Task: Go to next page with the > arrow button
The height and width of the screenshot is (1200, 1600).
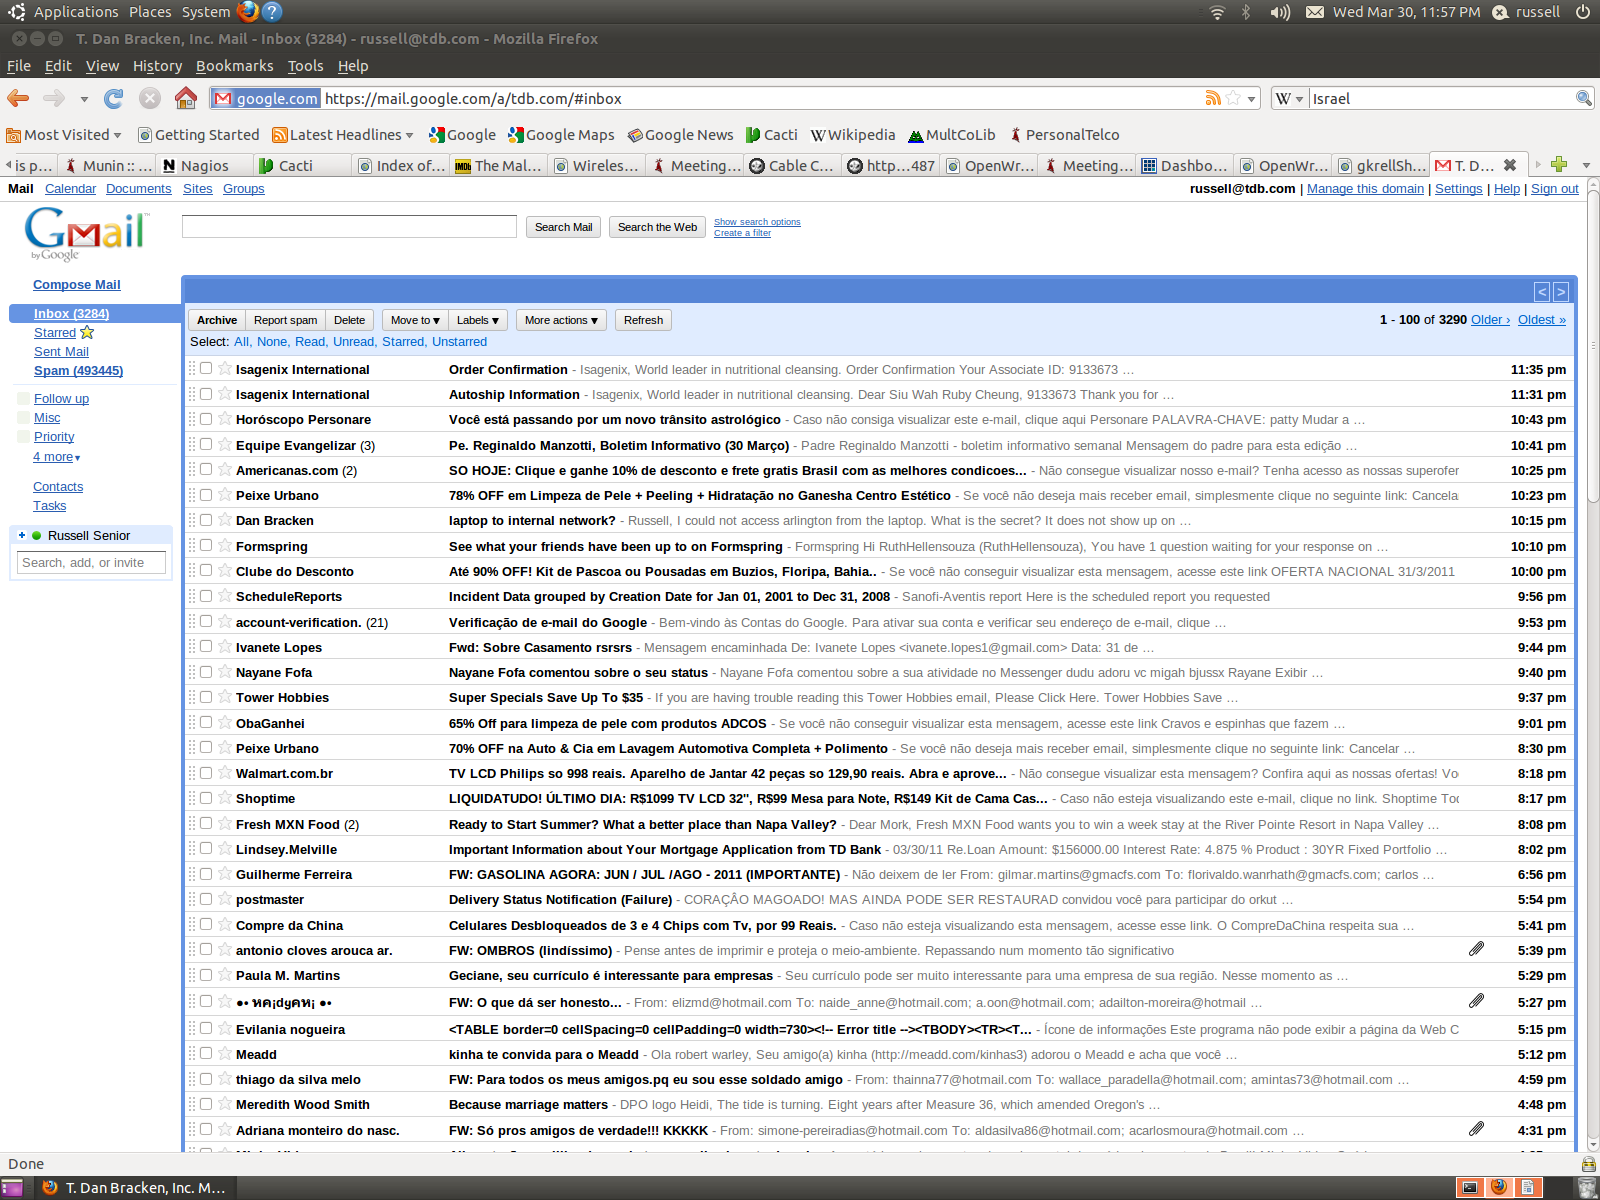Action: click(1561, 292)
